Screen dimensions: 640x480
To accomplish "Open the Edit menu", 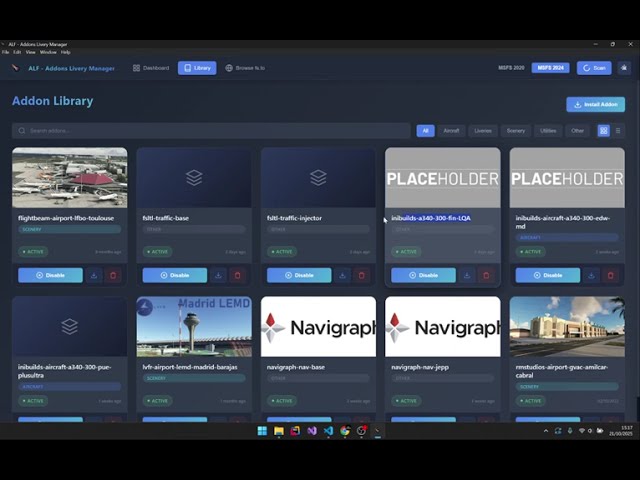I will pos(17,52).
